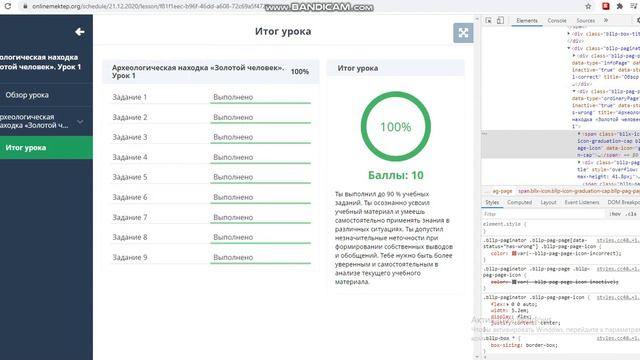Click the 'Задание 9' row
The width and height of the screenshot is (640, 360).
[x=211, y=257]
